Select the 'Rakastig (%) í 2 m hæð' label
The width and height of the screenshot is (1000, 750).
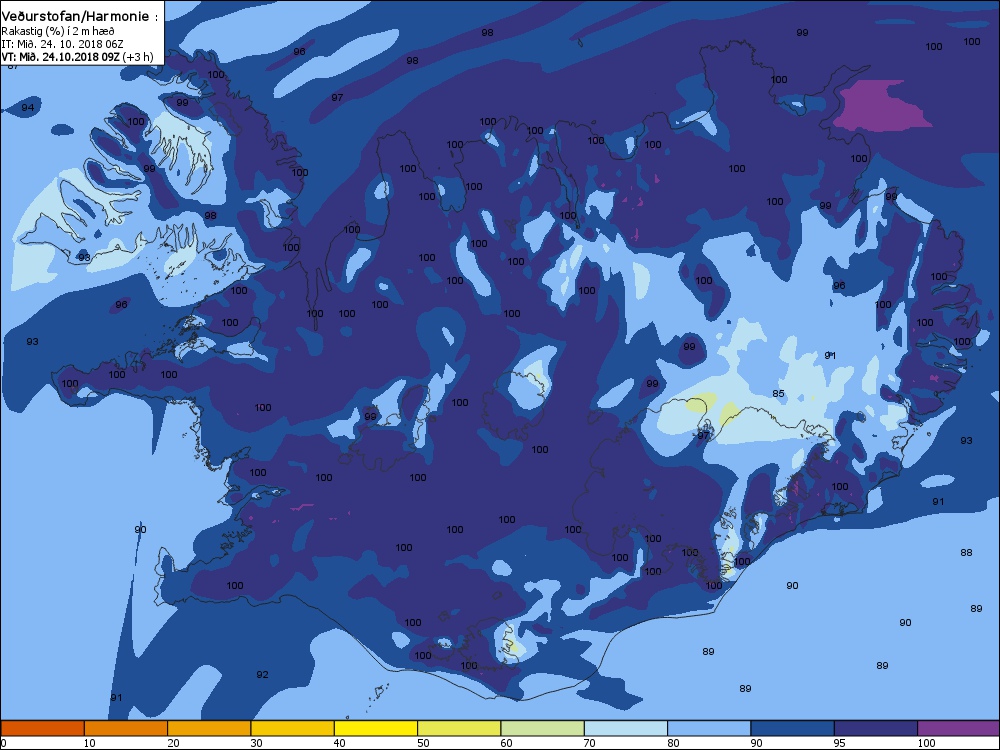tap(58, 31)
